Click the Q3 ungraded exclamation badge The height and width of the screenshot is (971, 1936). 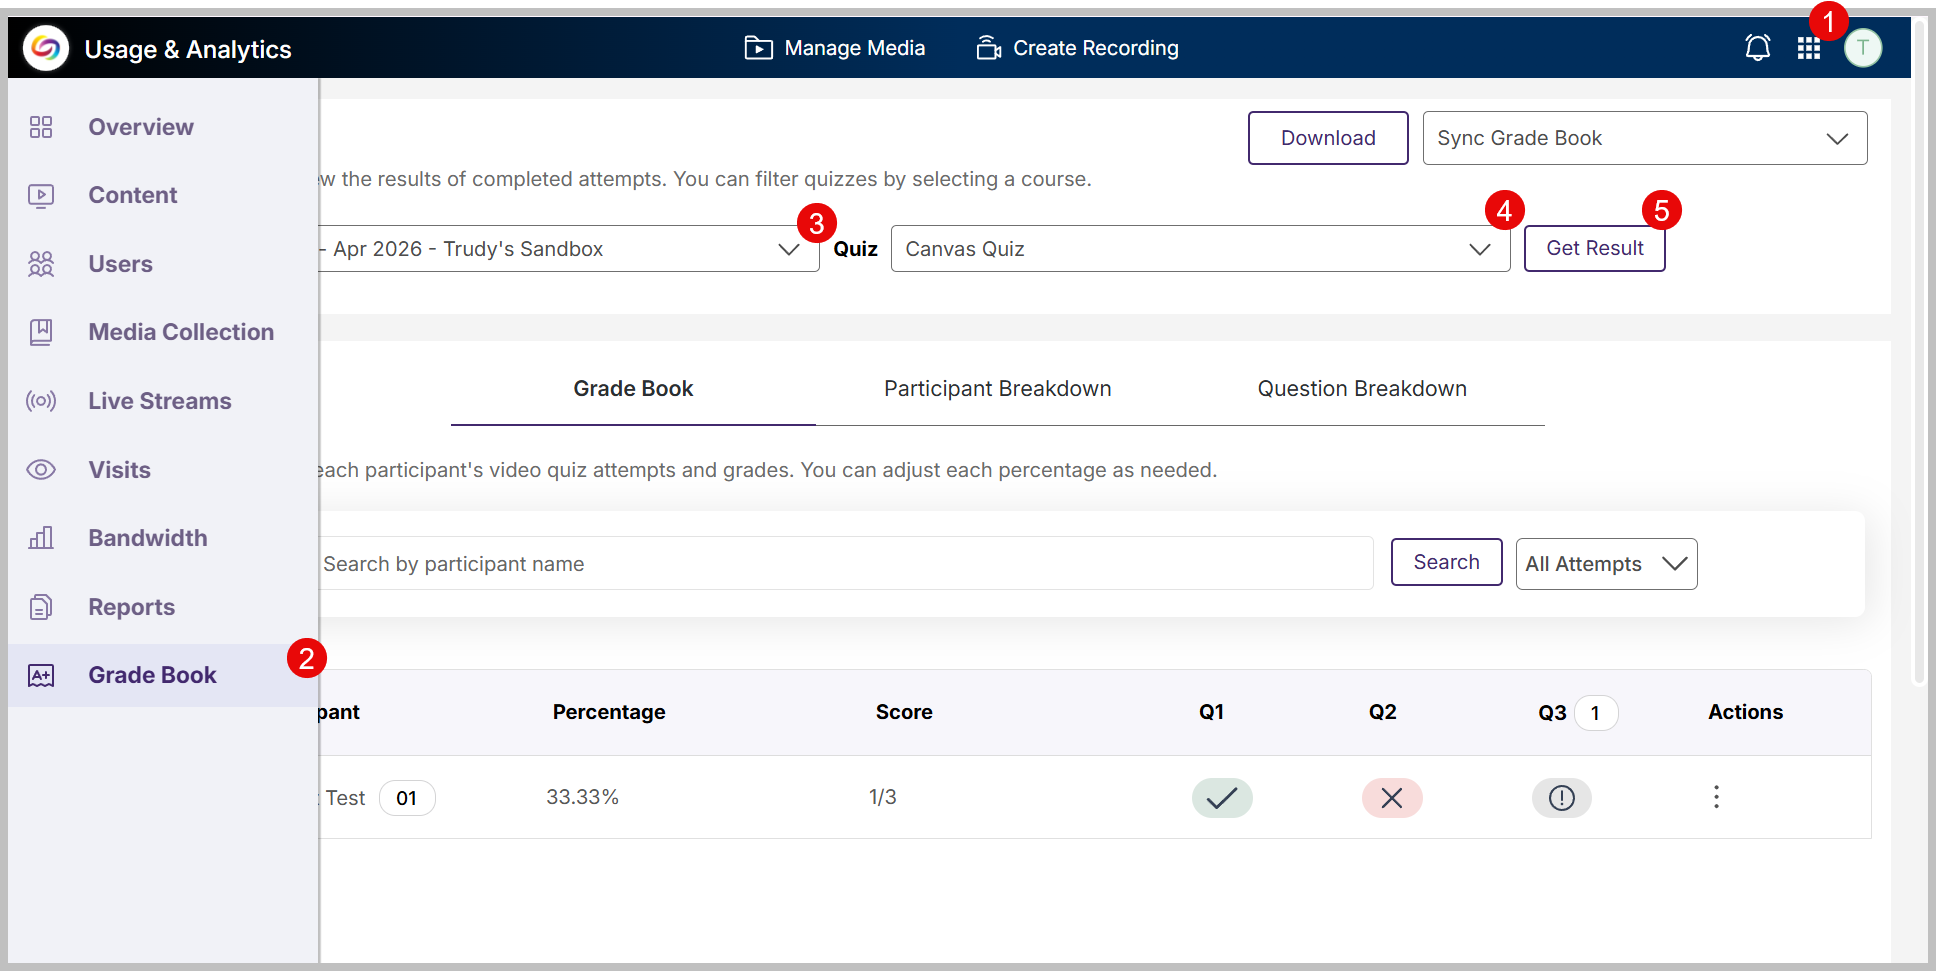(x=1562, y=798)
